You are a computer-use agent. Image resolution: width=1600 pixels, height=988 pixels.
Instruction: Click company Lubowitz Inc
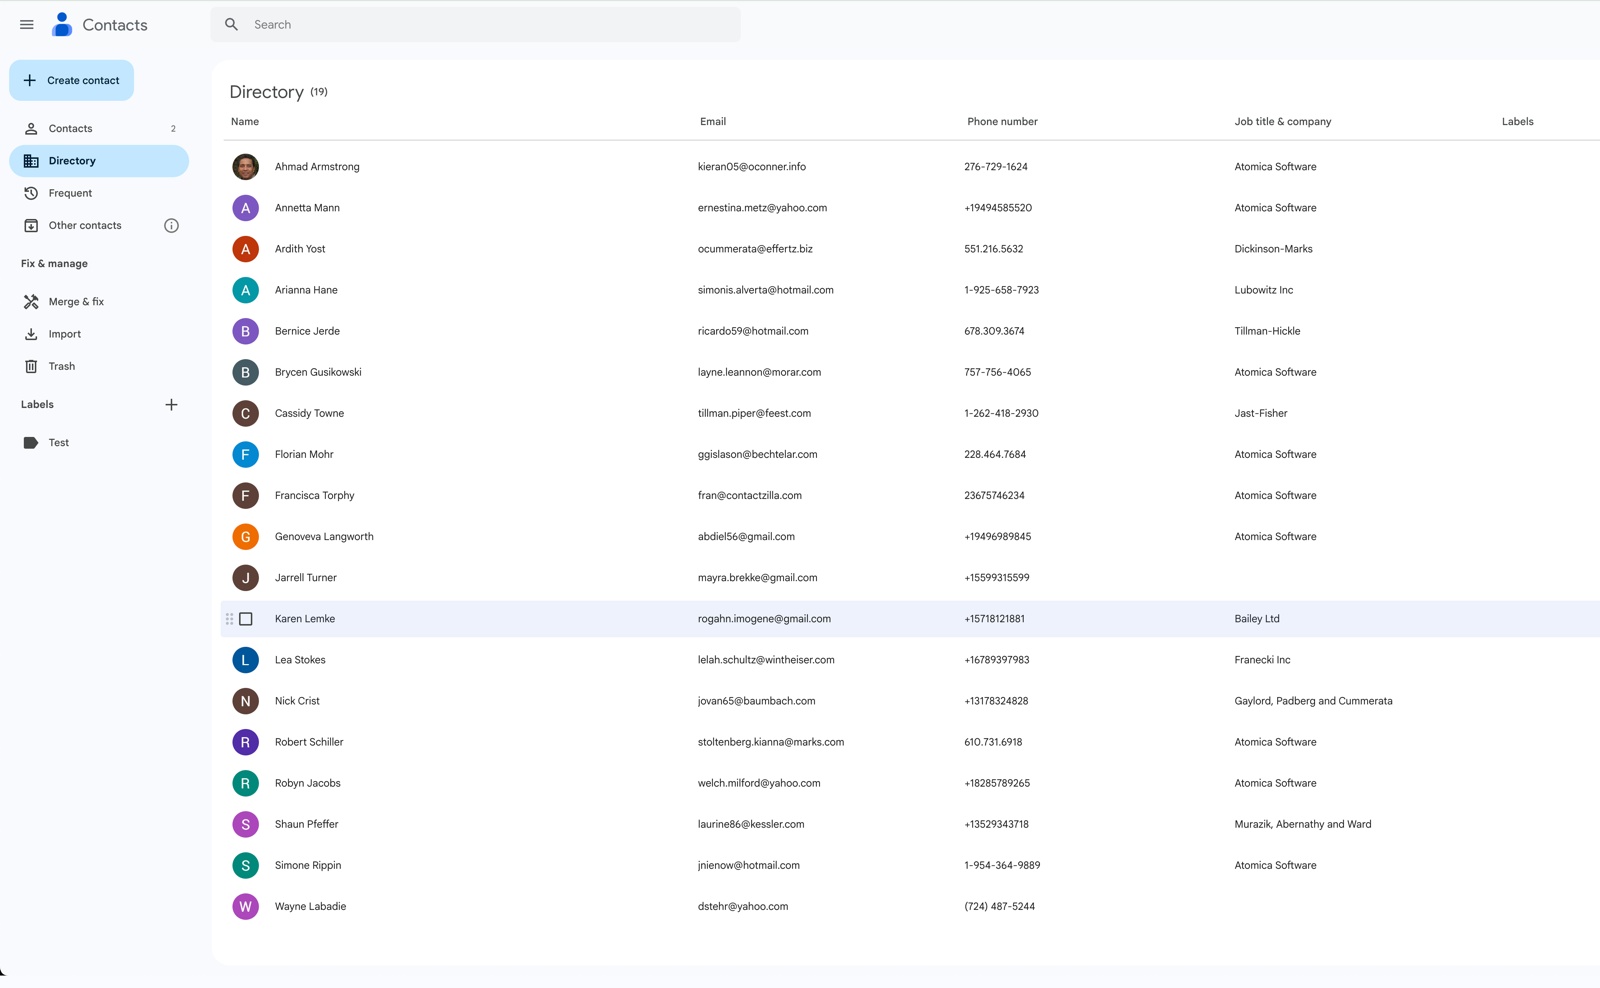(1263, 290)
